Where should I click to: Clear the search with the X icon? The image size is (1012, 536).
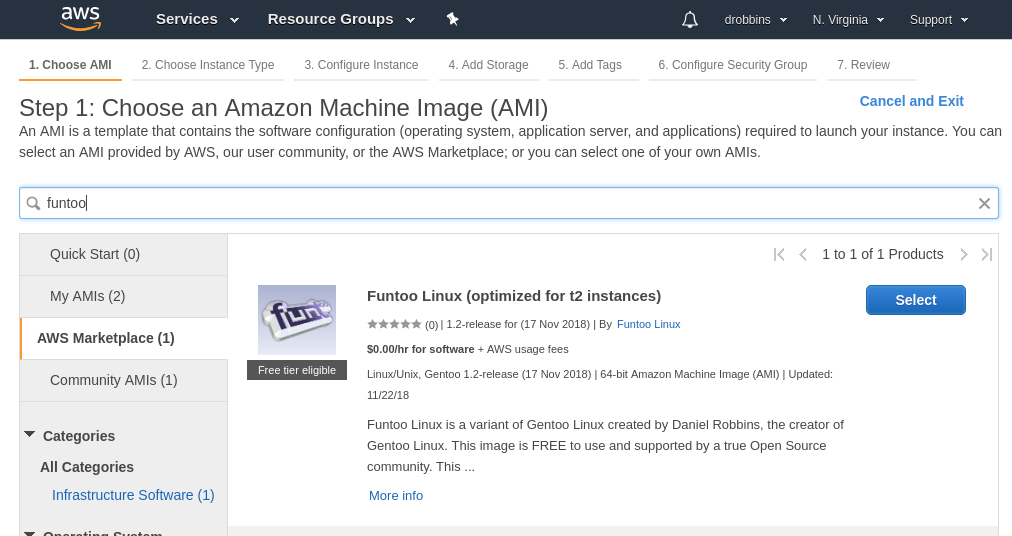984,203
